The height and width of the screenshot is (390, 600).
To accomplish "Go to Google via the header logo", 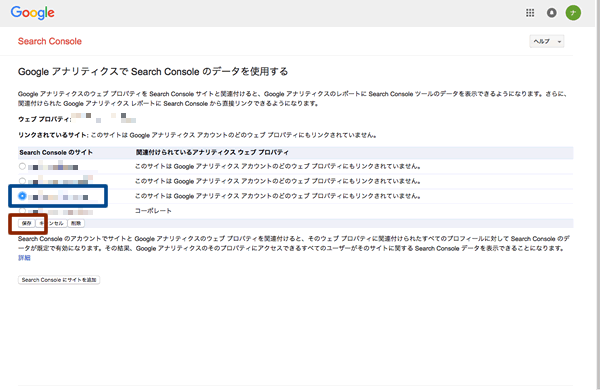I will (x=33, y=13).
